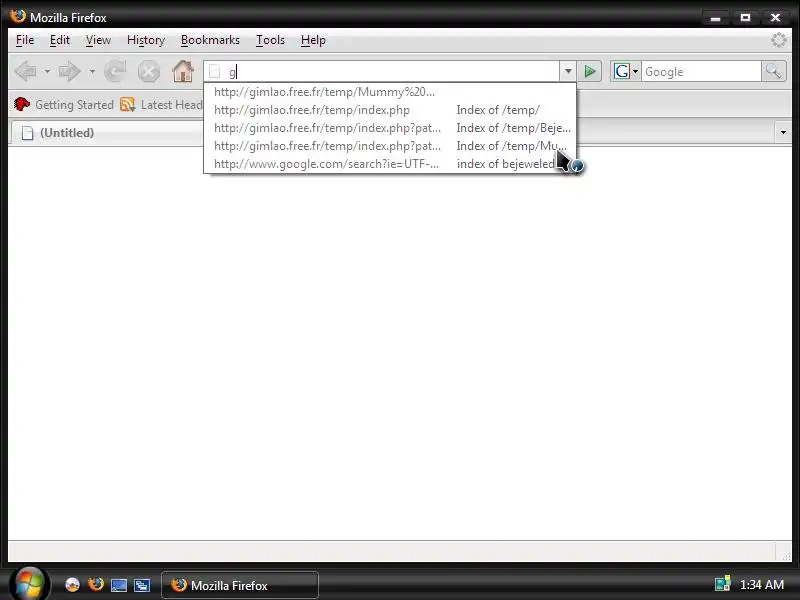Select the gimlao Mummy%20 URL suggestion
This screenshot has height=600, width=800.
(x=390, y=92)
